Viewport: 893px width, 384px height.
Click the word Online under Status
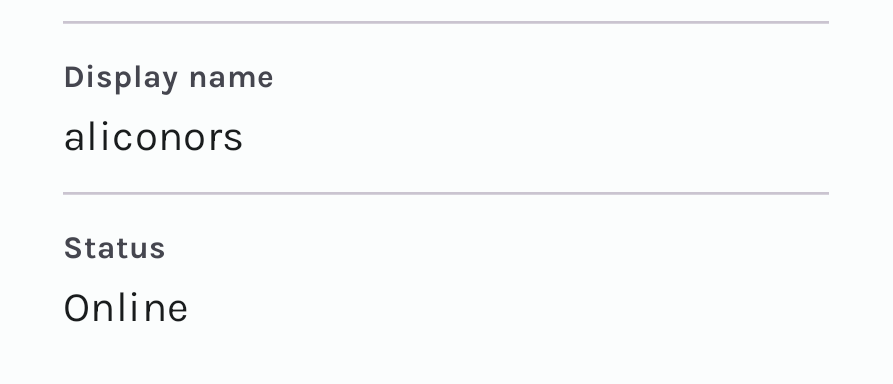(x=126, y=308)
